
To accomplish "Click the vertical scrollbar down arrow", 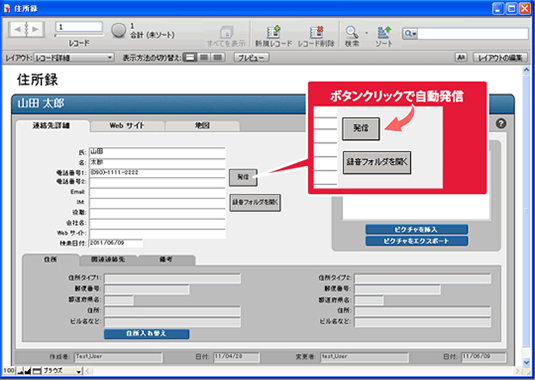I will point(526,362).
